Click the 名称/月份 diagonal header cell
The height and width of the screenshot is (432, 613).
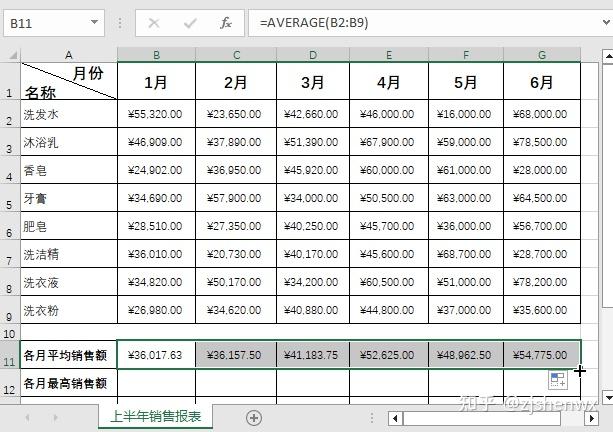coord(69,81)
